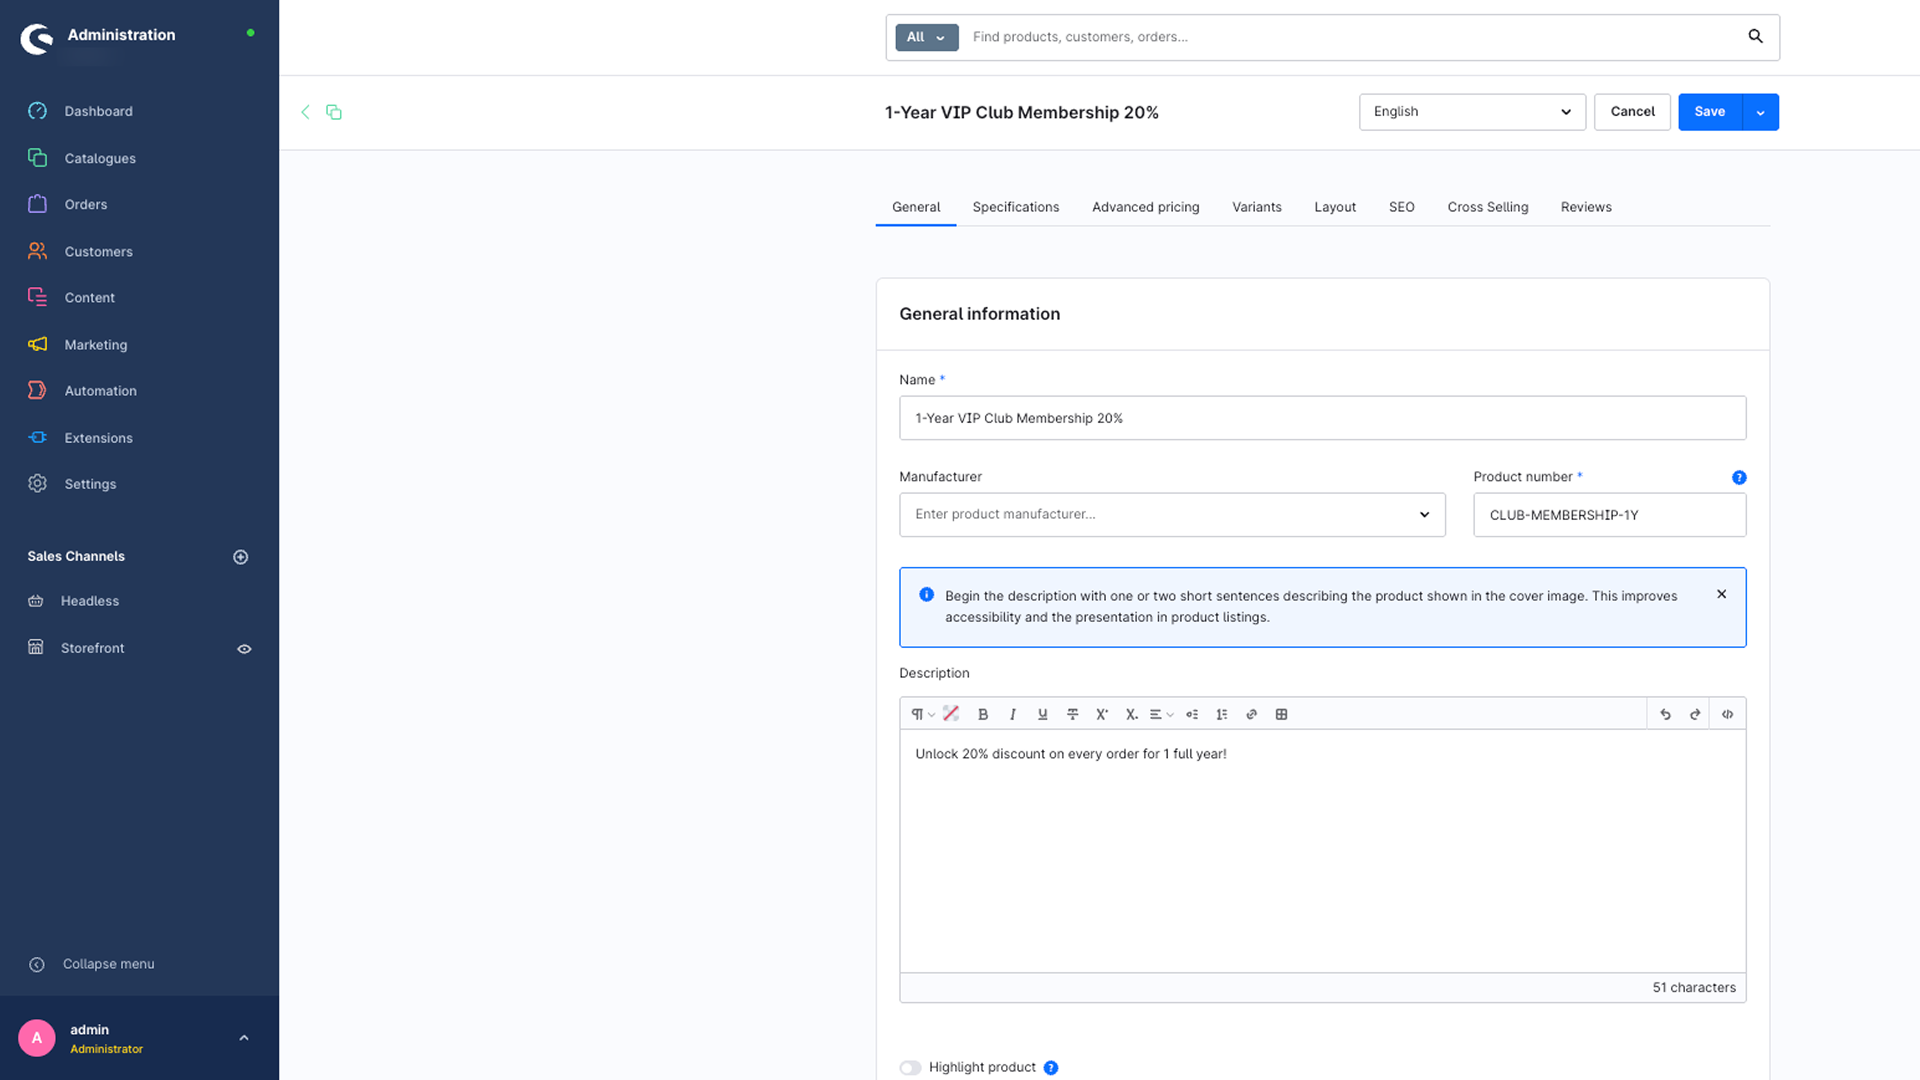
Task: Click the bold formatting icon
Action: coord(983,714)
